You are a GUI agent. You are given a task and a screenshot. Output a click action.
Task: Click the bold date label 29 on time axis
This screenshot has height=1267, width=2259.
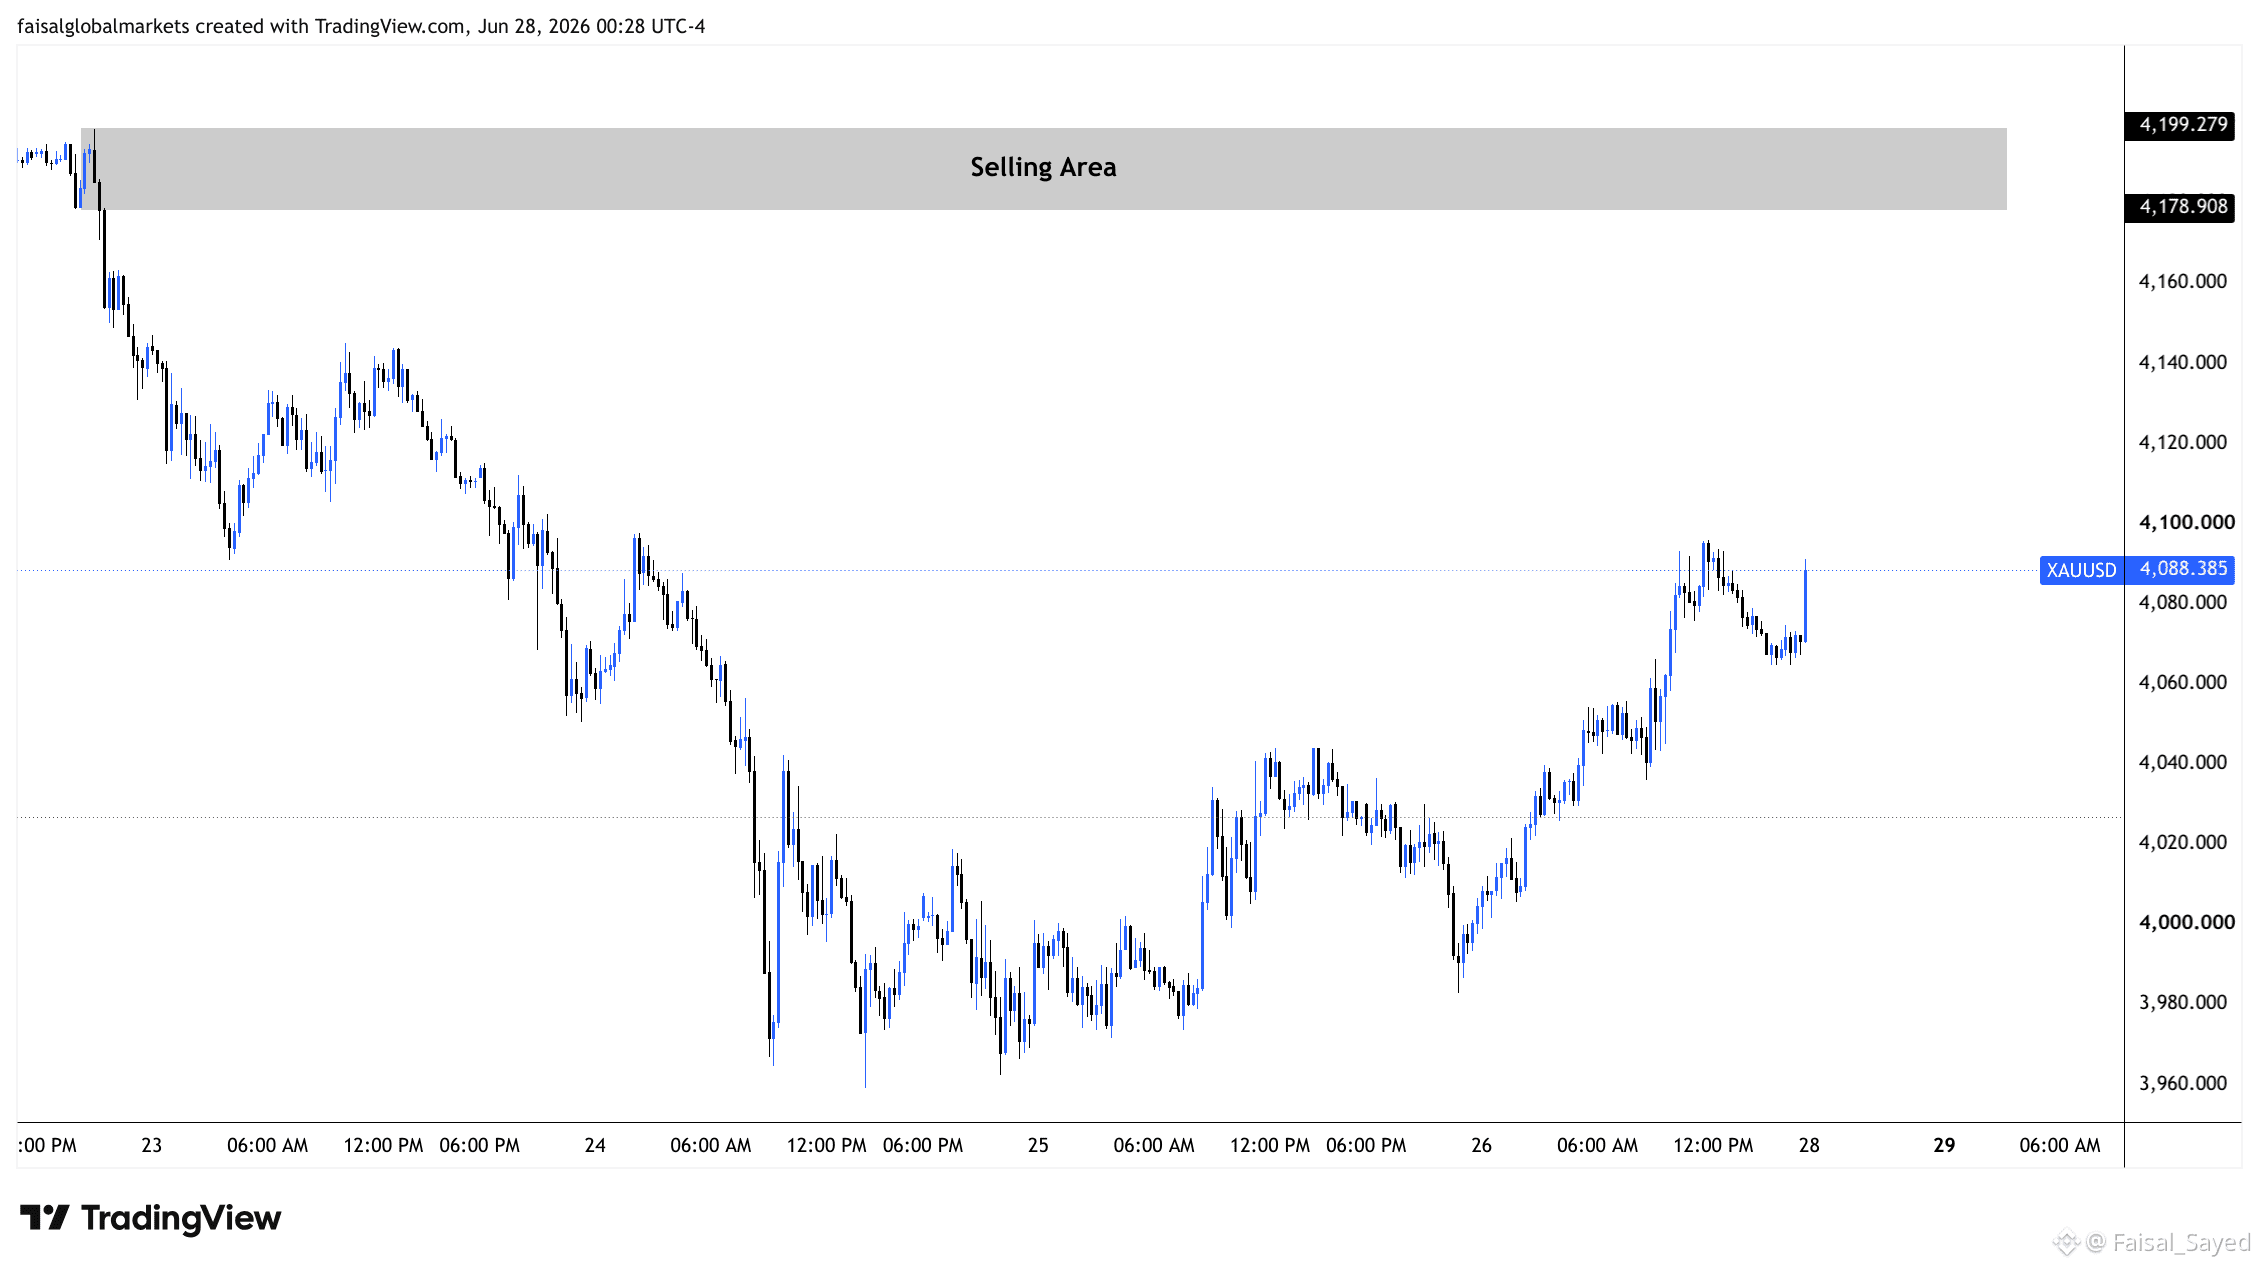1944,1146
